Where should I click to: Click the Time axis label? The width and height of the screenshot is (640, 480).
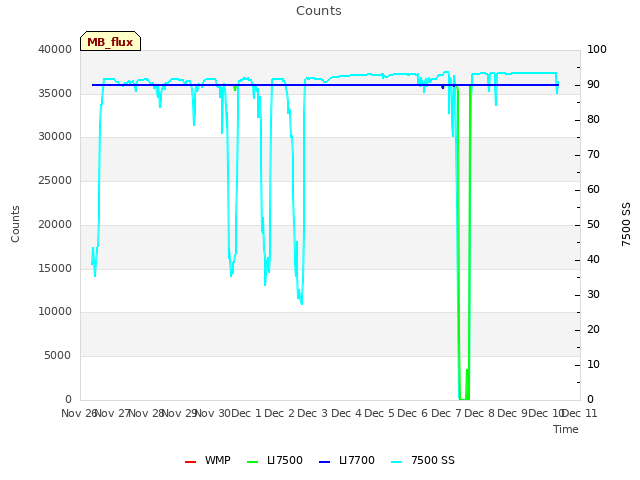[566, 429]
